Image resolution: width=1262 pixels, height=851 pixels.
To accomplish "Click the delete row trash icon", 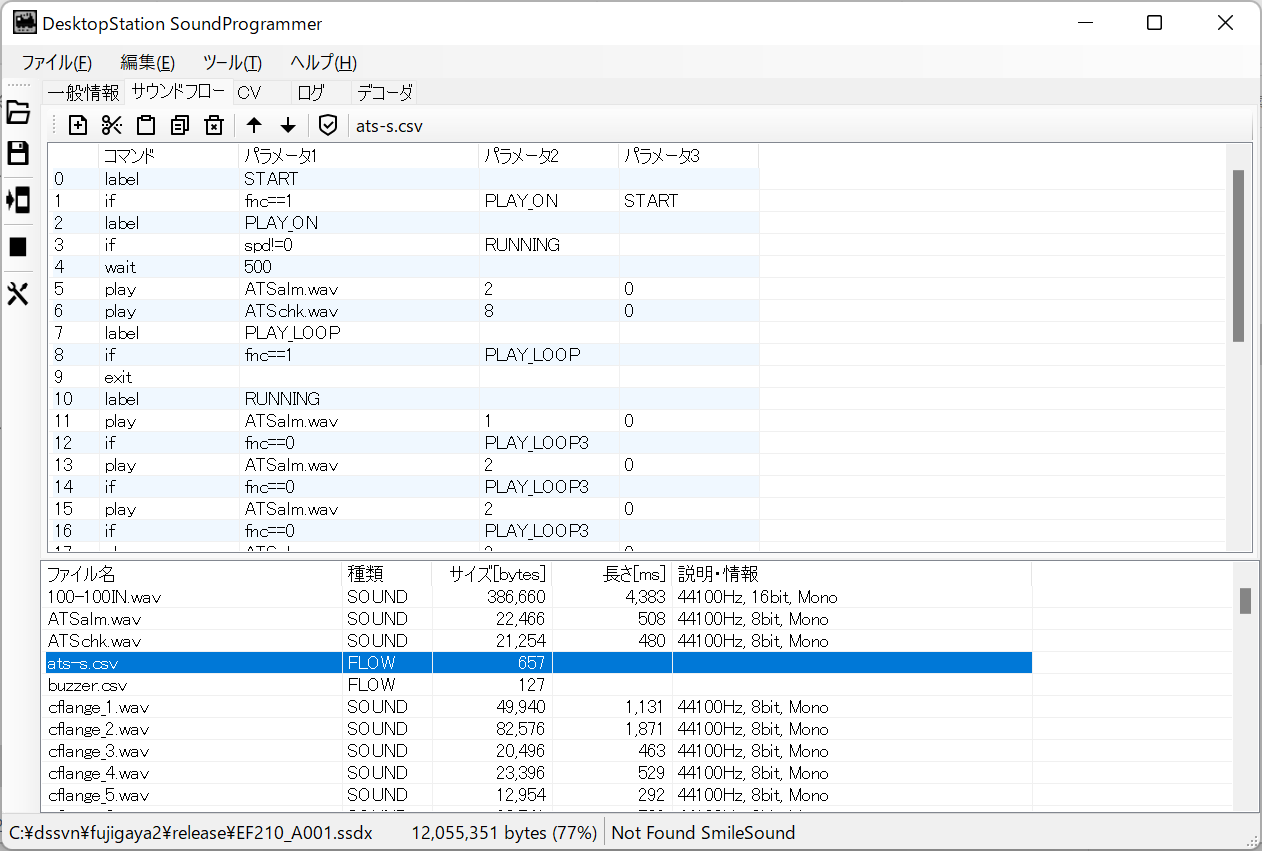I will [x=213, y=125].
